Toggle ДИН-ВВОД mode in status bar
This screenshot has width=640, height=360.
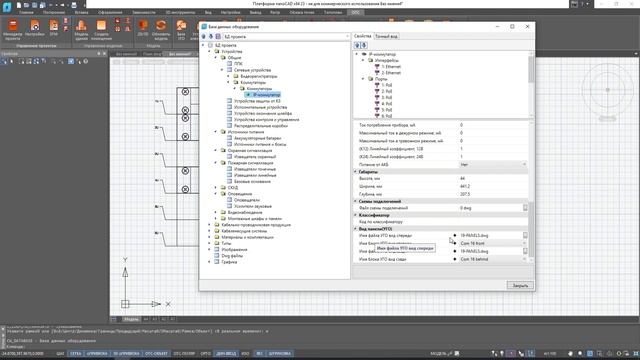[x=226, y=353]
